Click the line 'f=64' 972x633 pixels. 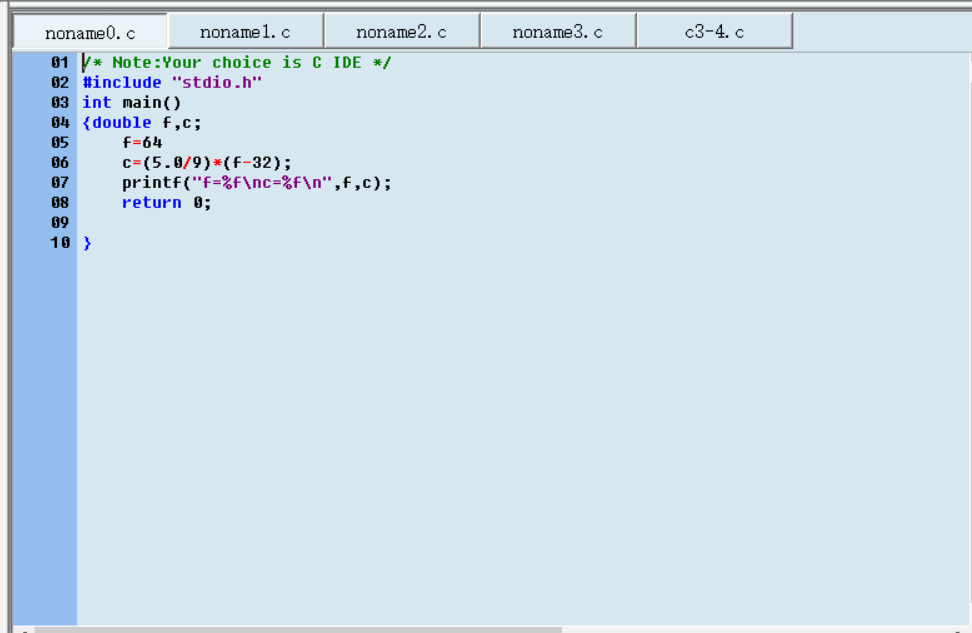142,143
